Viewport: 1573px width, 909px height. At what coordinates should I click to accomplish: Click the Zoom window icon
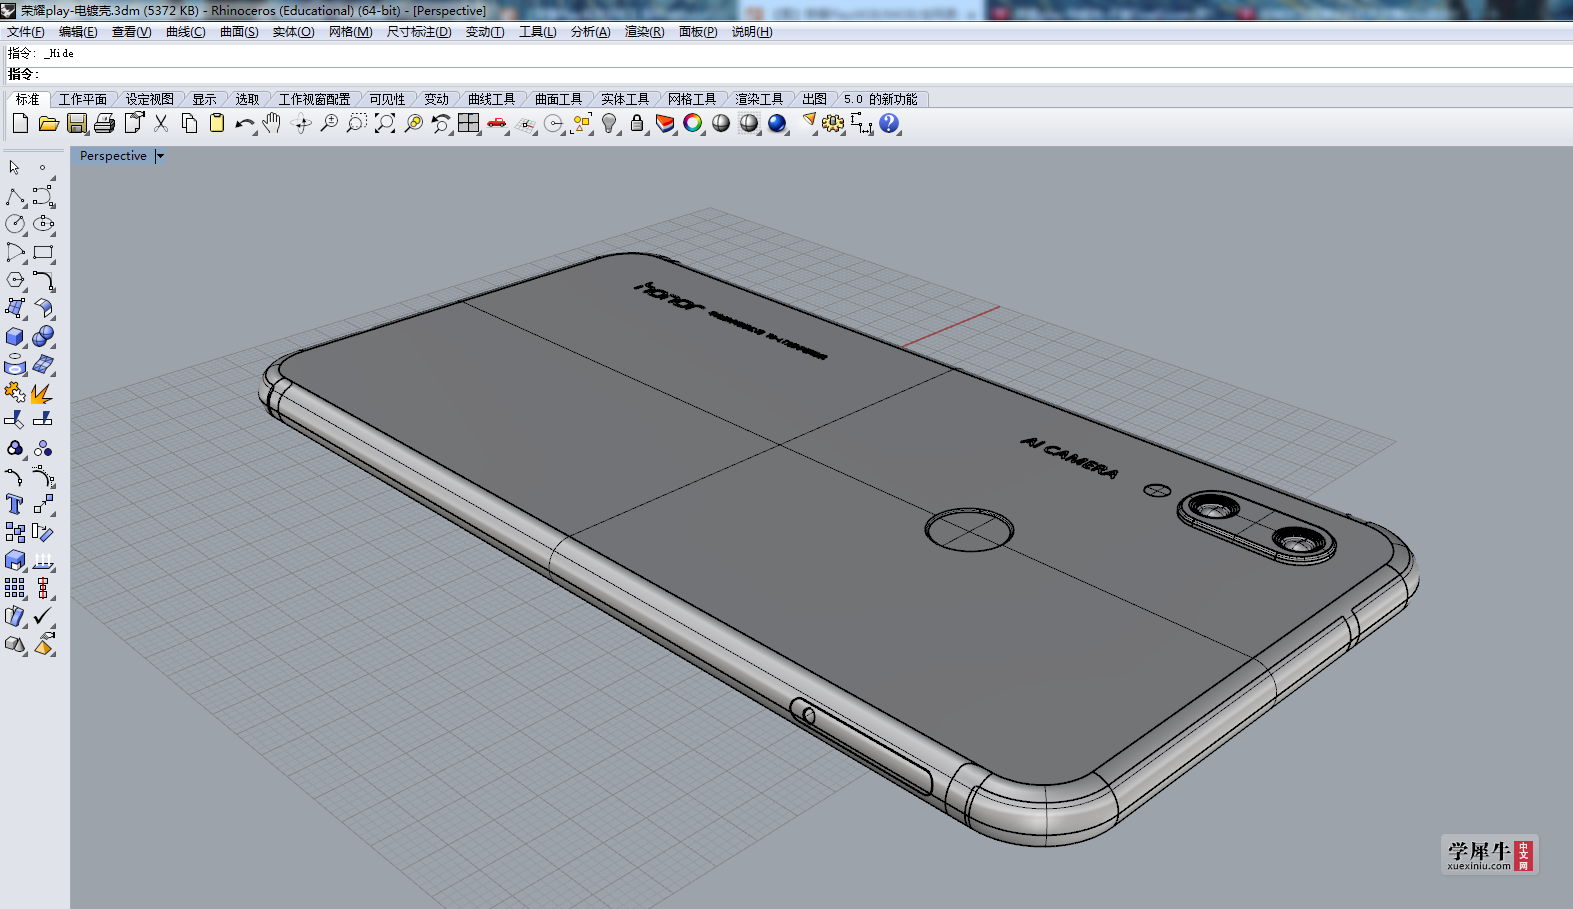tap(357, 123)
